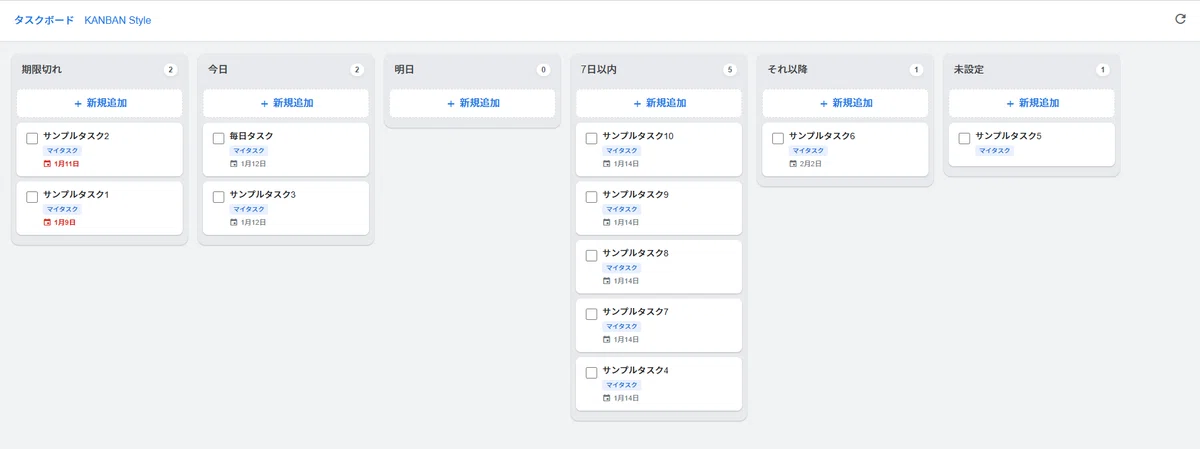The width and height of the screenshot is (1200, 449).
Task: Click the 7日以内 column count badge
Action: [730, 70]
